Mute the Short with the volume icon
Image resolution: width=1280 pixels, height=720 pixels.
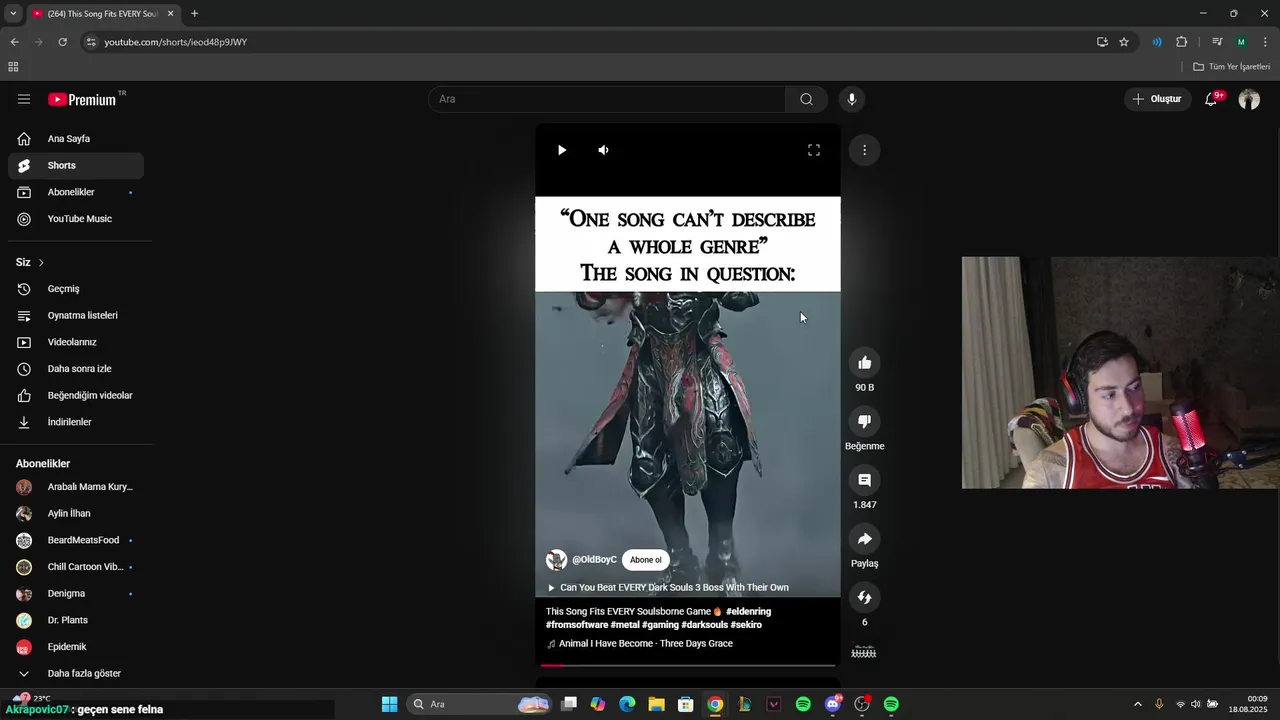tap(603, 150)
